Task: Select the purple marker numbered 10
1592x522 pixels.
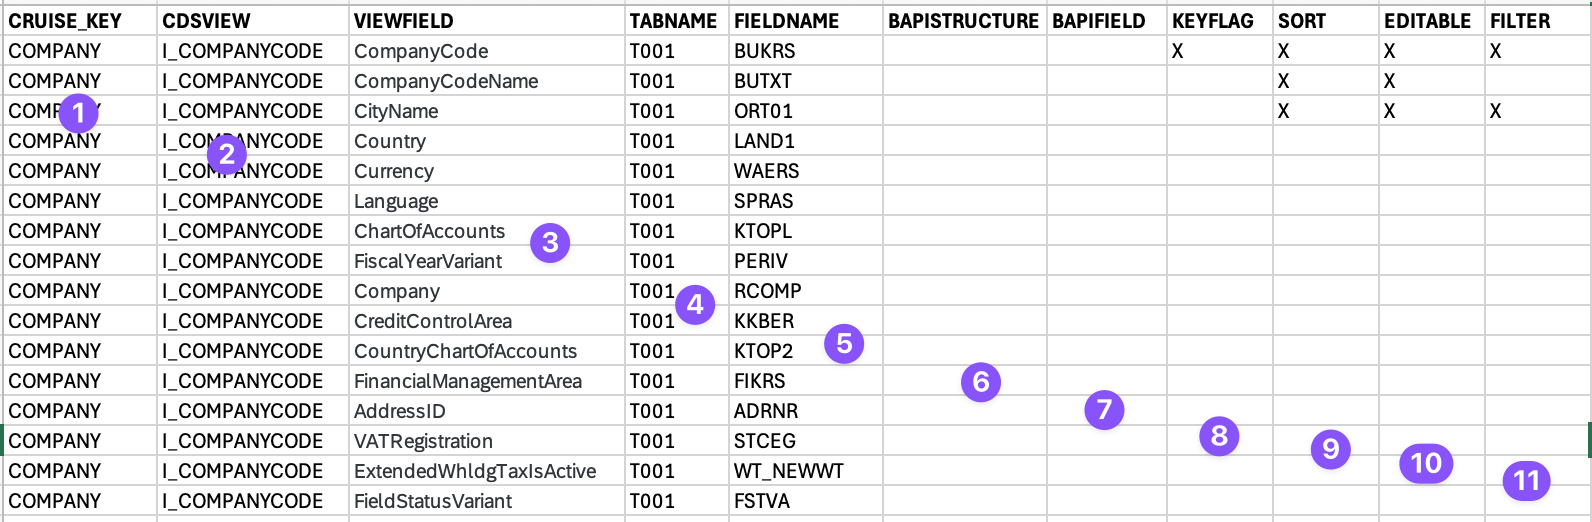Action: [1426, 463]
